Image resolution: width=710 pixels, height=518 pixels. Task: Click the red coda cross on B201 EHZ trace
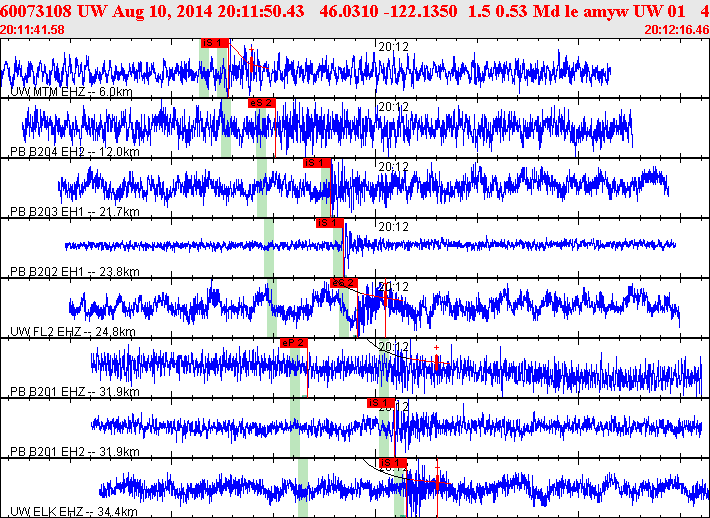[436, 361]
